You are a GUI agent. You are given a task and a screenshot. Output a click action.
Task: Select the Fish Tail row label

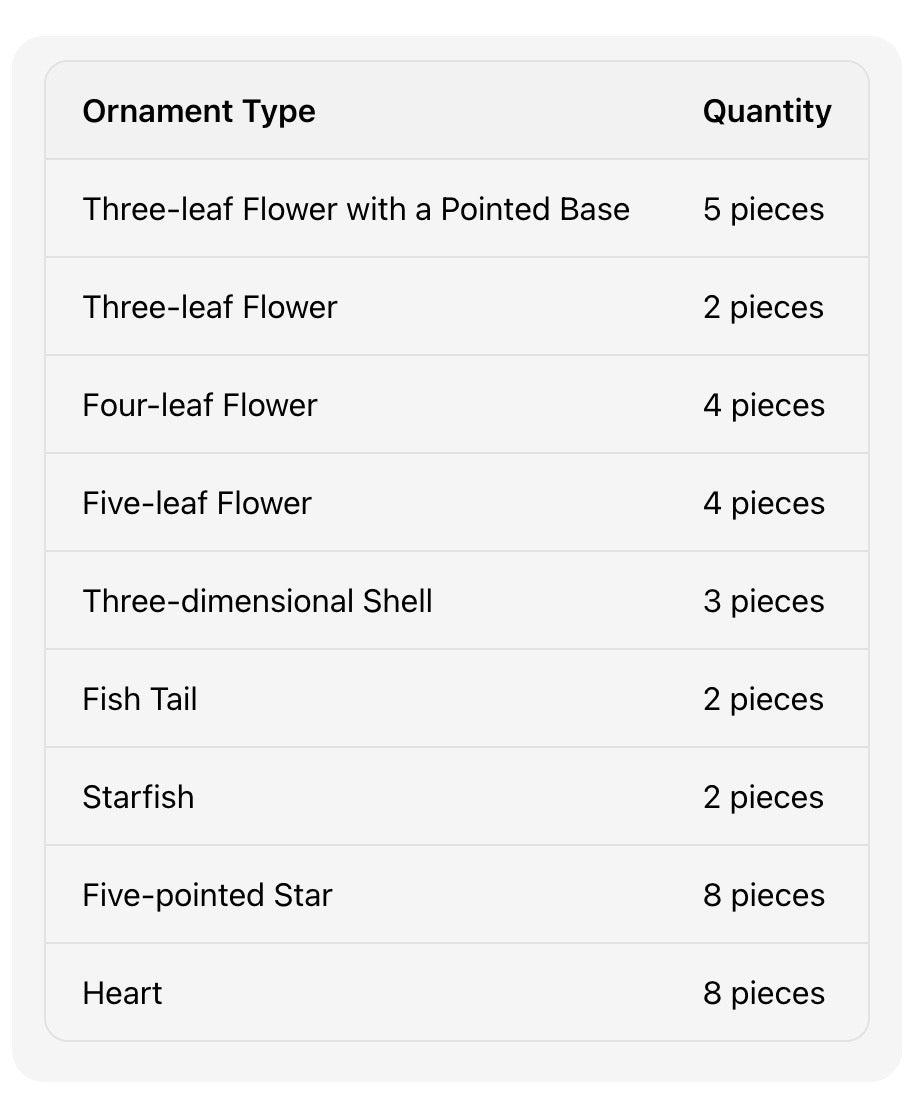click(x=140, y=699)
